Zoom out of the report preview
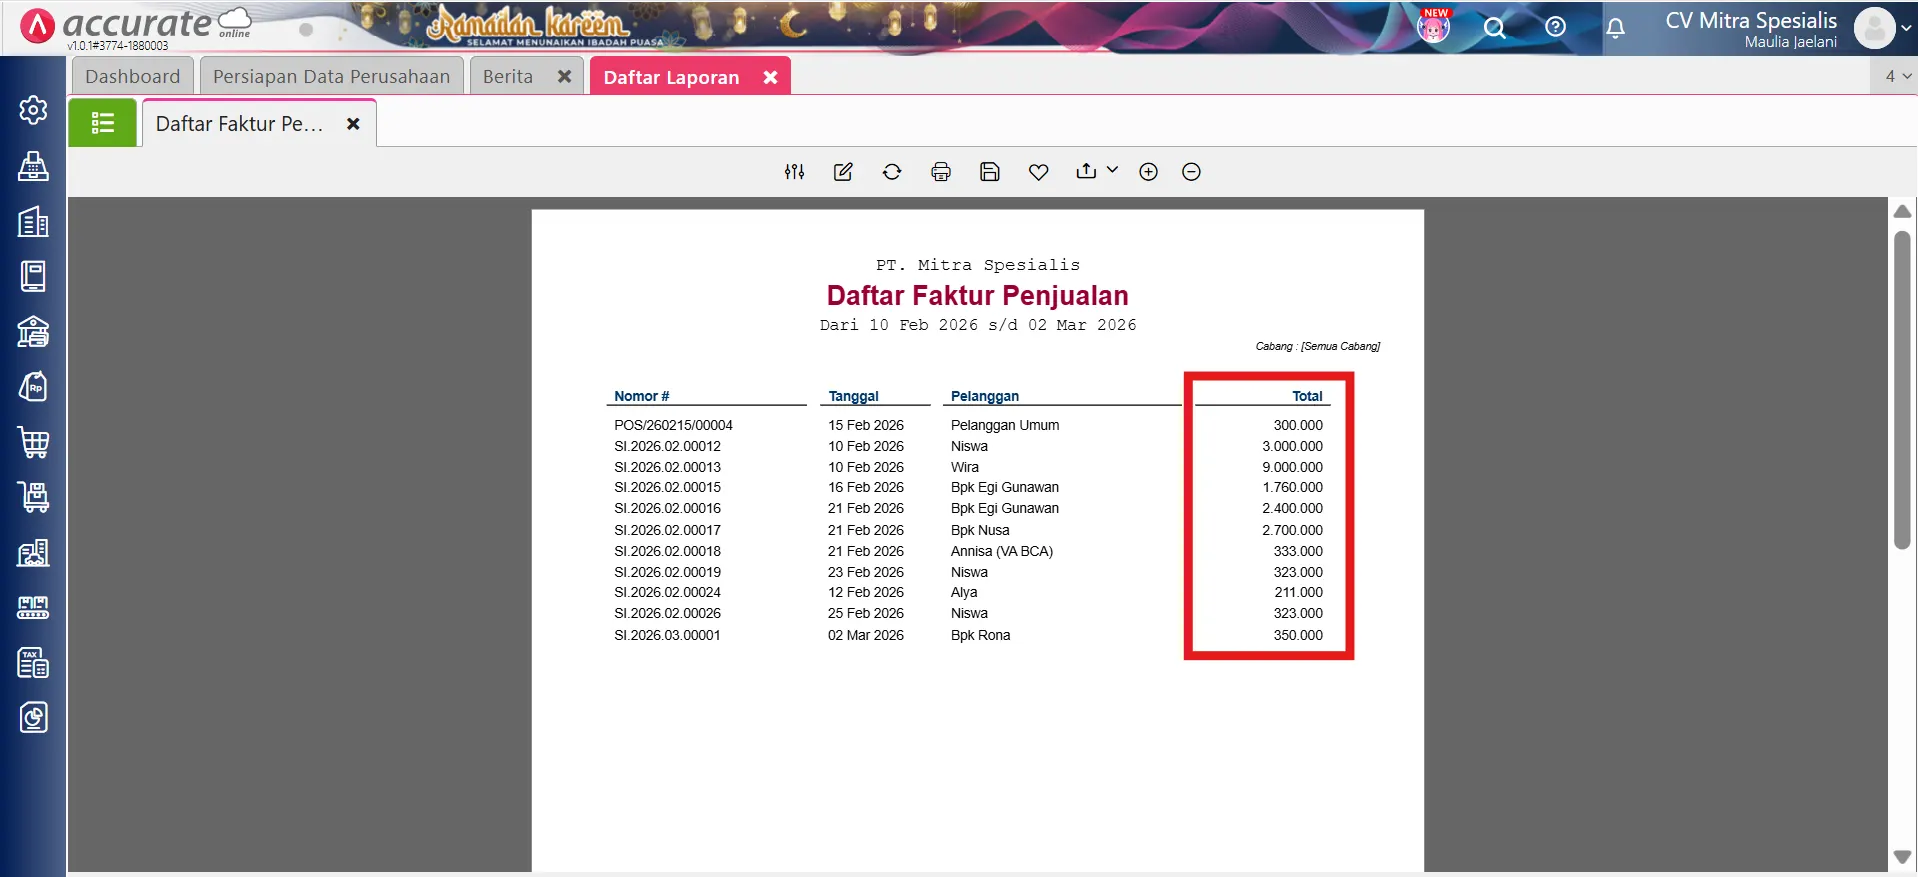 pos(1191,172)
